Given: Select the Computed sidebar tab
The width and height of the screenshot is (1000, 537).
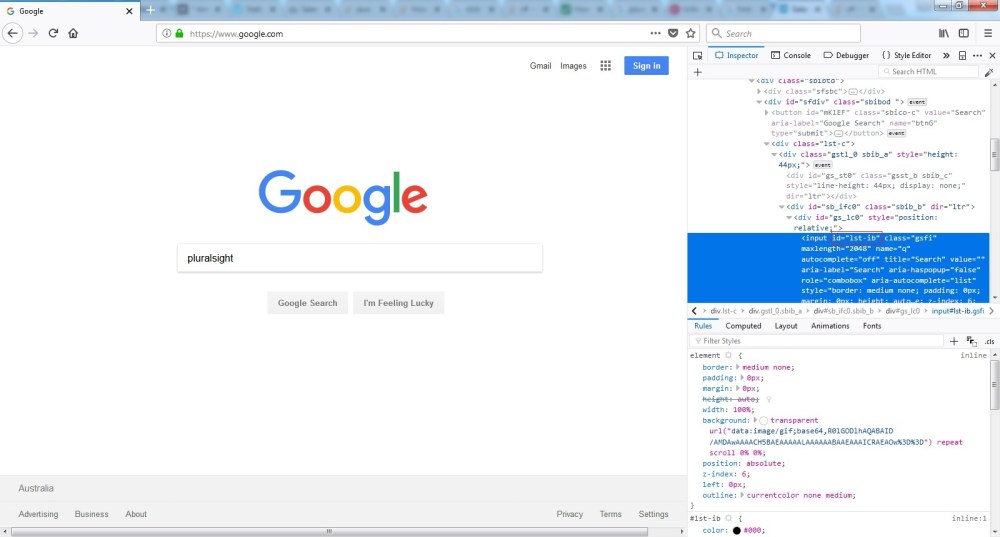Looking at the screenshot, I should 743,326.
